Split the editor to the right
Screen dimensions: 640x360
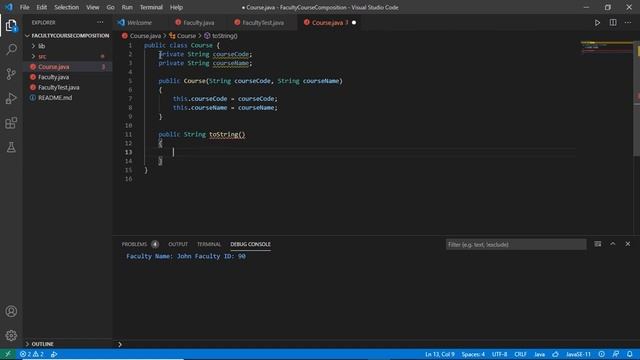click(613, 23)
